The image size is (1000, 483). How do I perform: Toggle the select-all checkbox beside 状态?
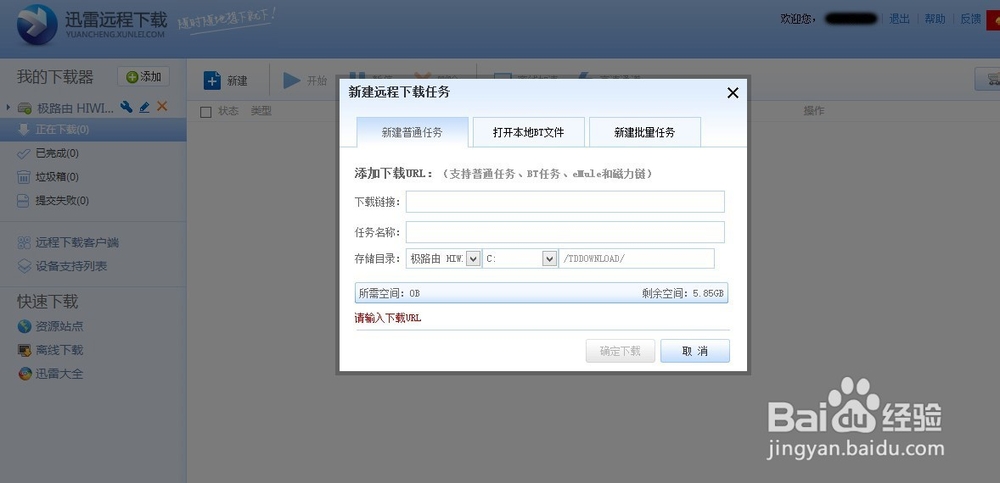(x=205, y=112)
